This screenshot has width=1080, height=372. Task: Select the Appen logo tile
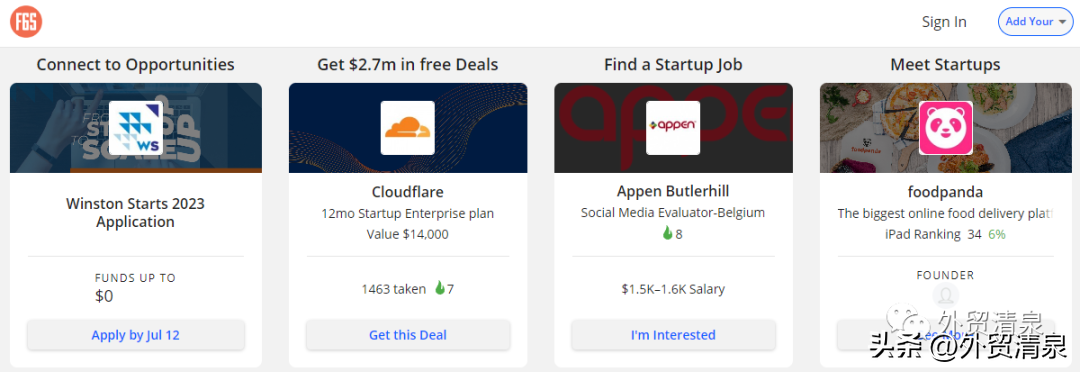coord(673,128)
